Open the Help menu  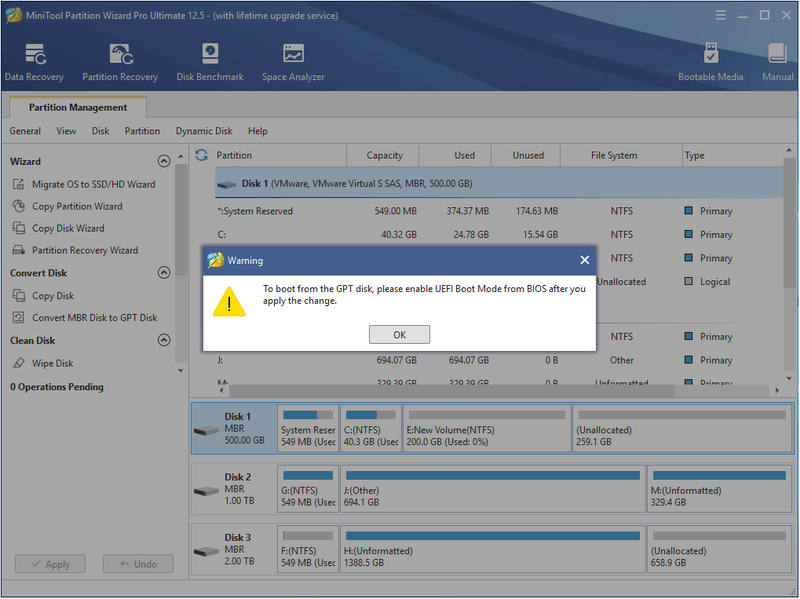coord(258,131)
